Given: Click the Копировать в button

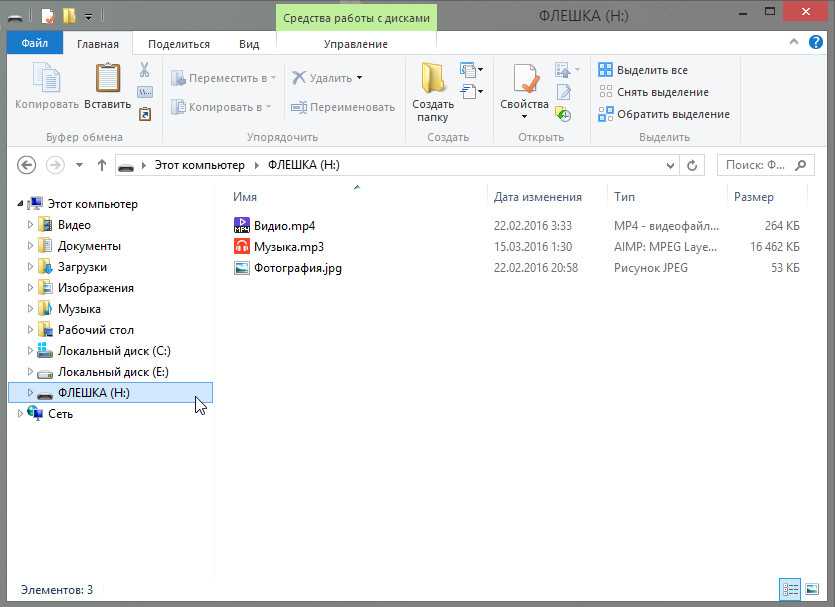Looking at the screenshot, I should [221, 107].
